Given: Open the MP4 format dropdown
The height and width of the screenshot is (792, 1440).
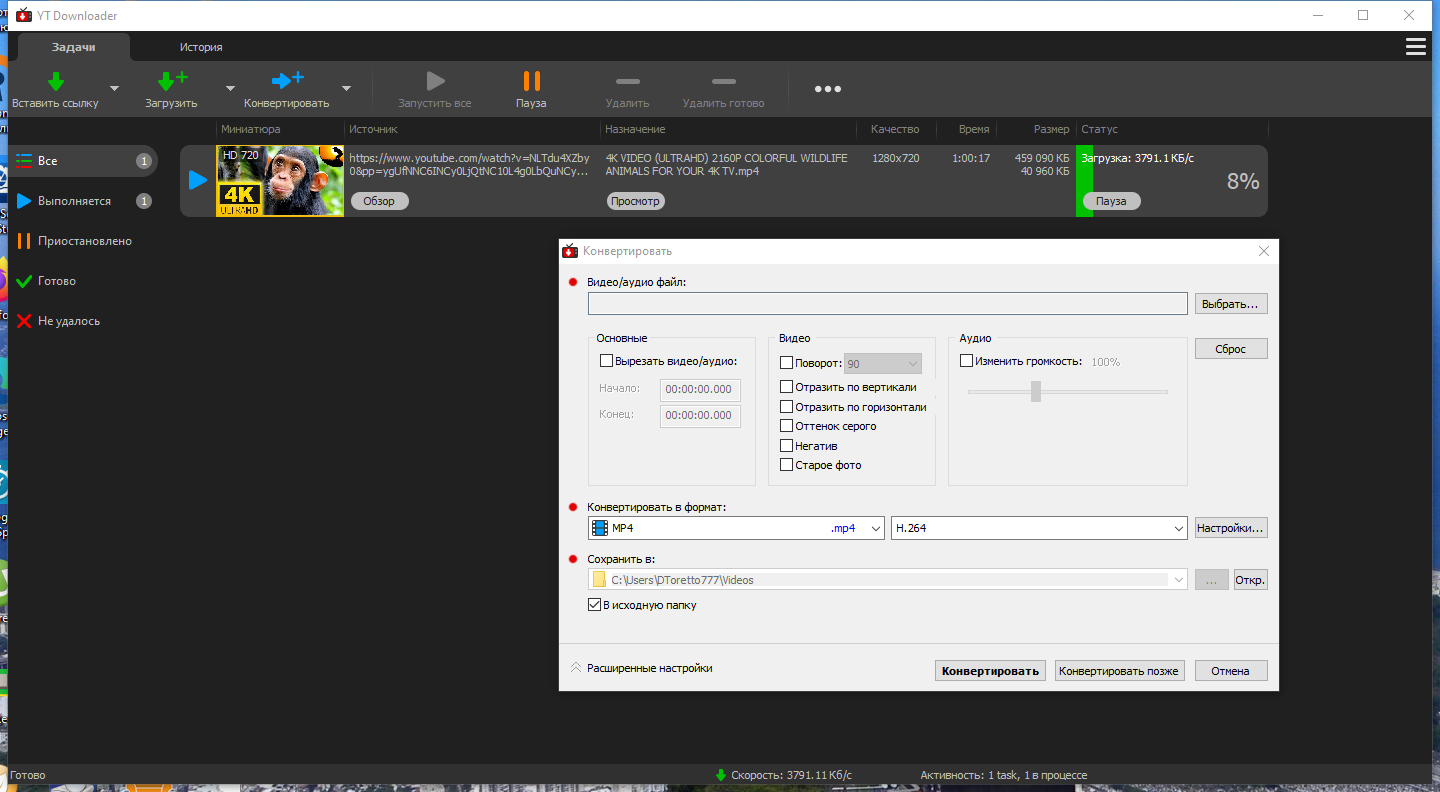Looking at the screenshot, I should (736, 528).
